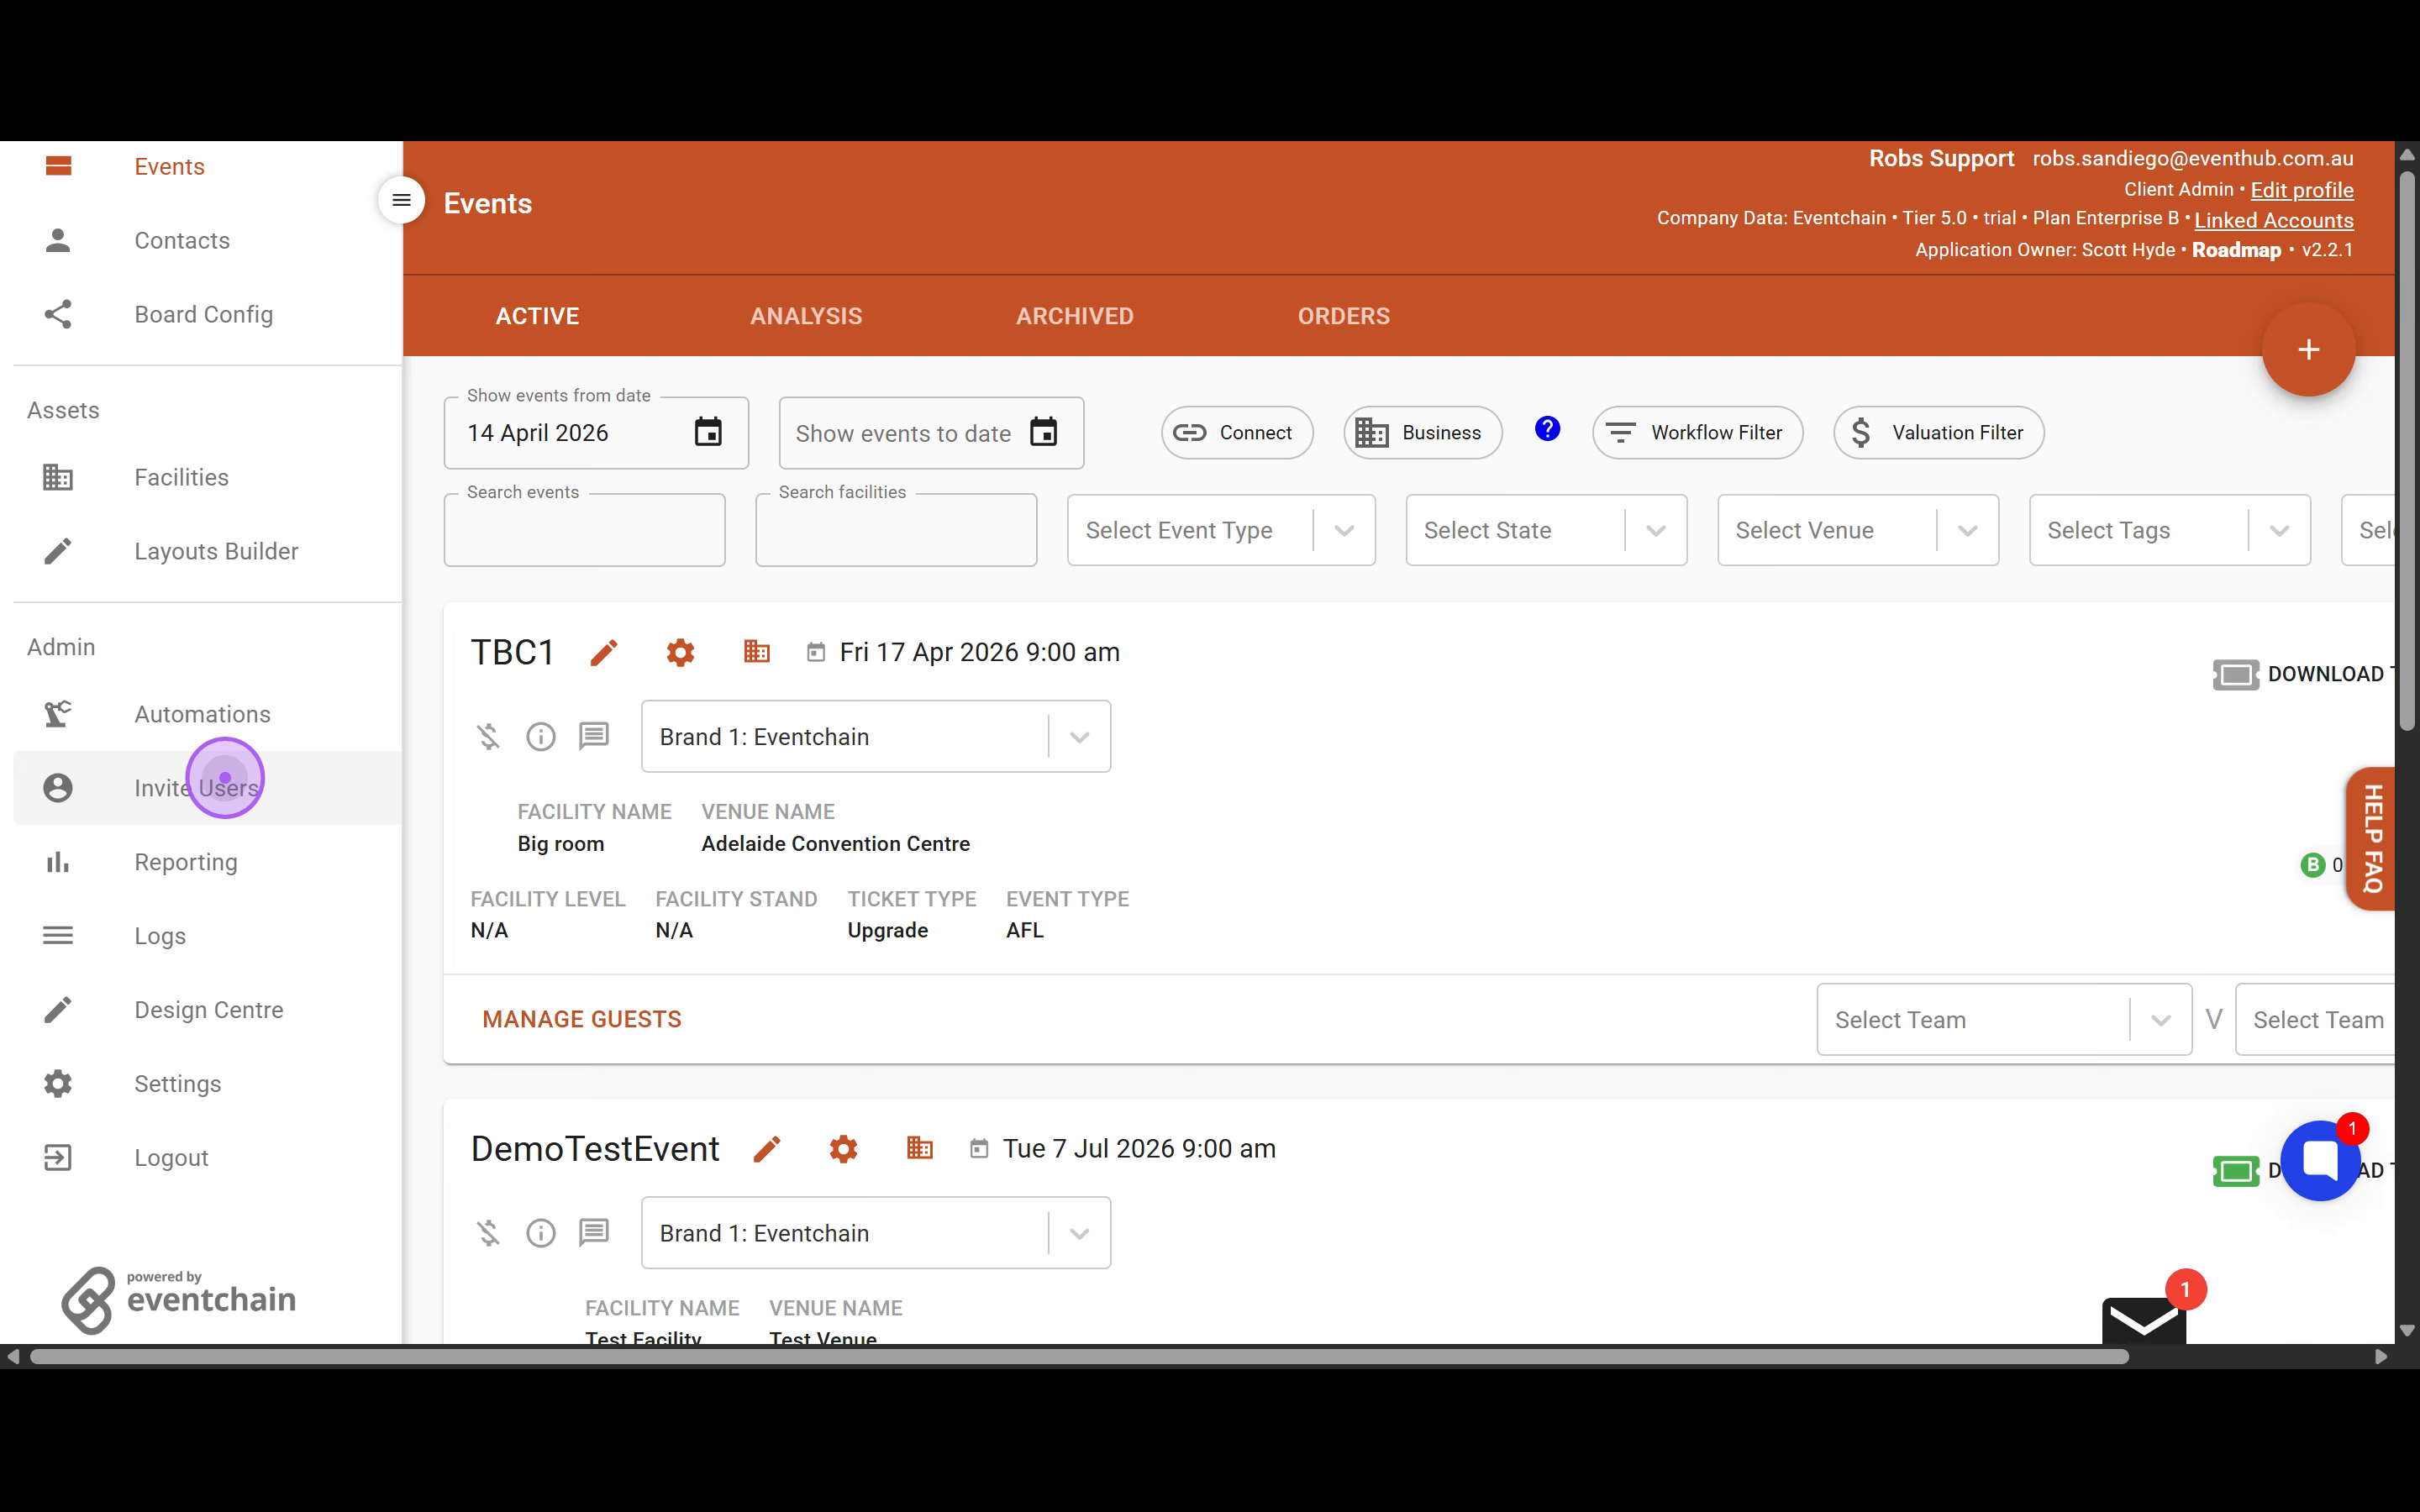The image size is (2420, 1512).
Task: Open the Roadmap link
Action: coord(2236,250)
